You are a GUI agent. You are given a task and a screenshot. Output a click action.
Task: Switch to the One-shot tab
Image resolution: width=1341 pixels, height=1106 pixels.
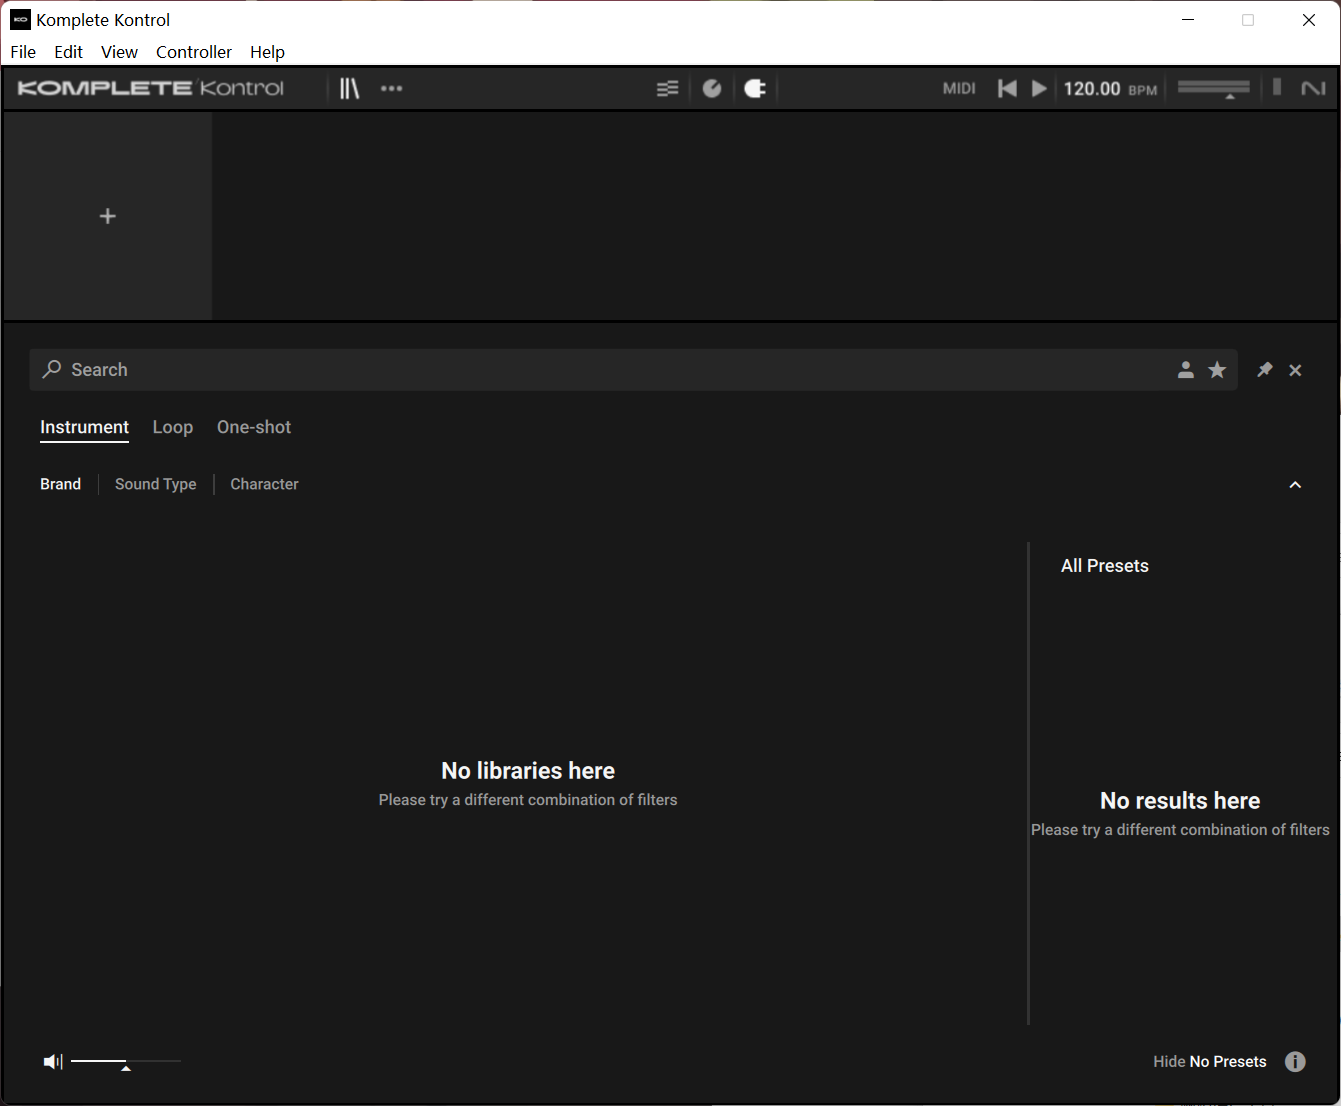(254, 427)
